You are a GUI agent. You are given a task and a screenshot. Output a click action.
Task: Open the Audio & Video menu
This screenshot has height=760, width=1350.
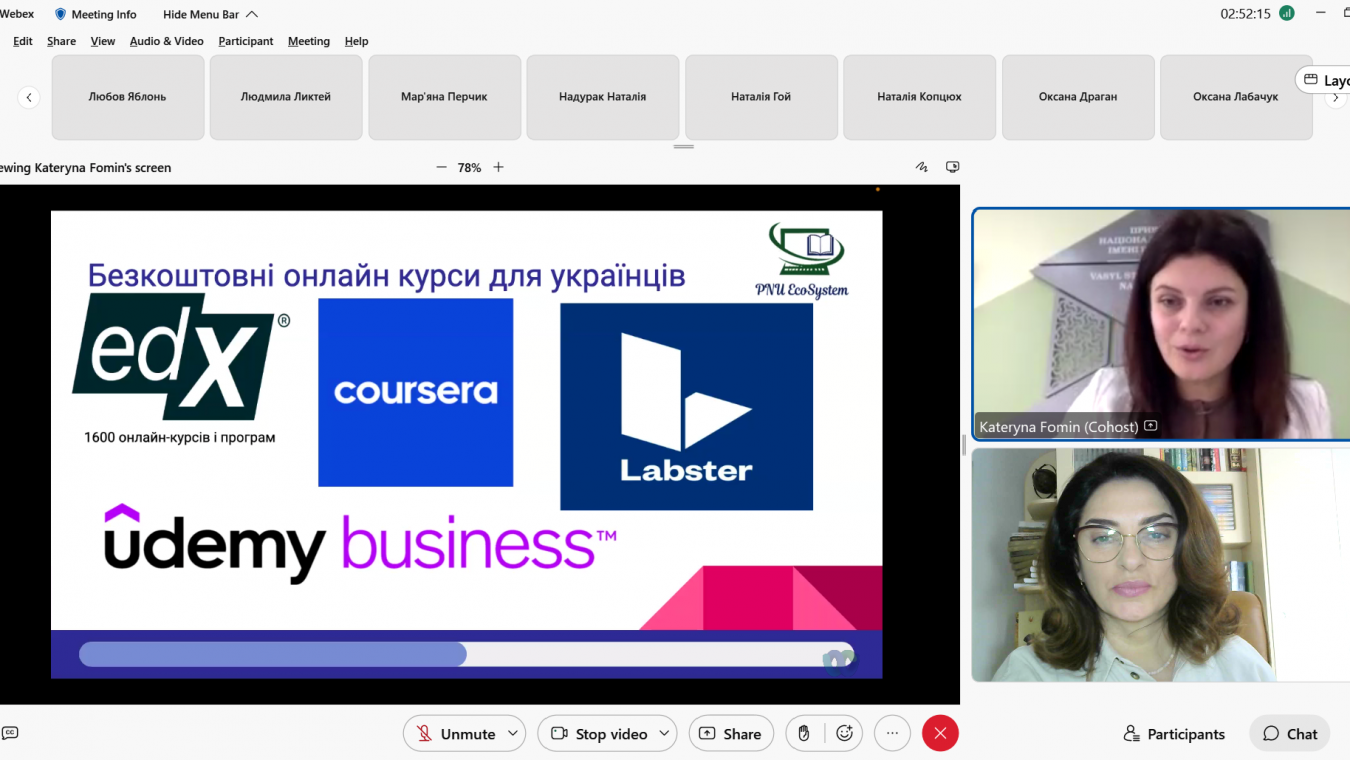click(x=166, y=41)
